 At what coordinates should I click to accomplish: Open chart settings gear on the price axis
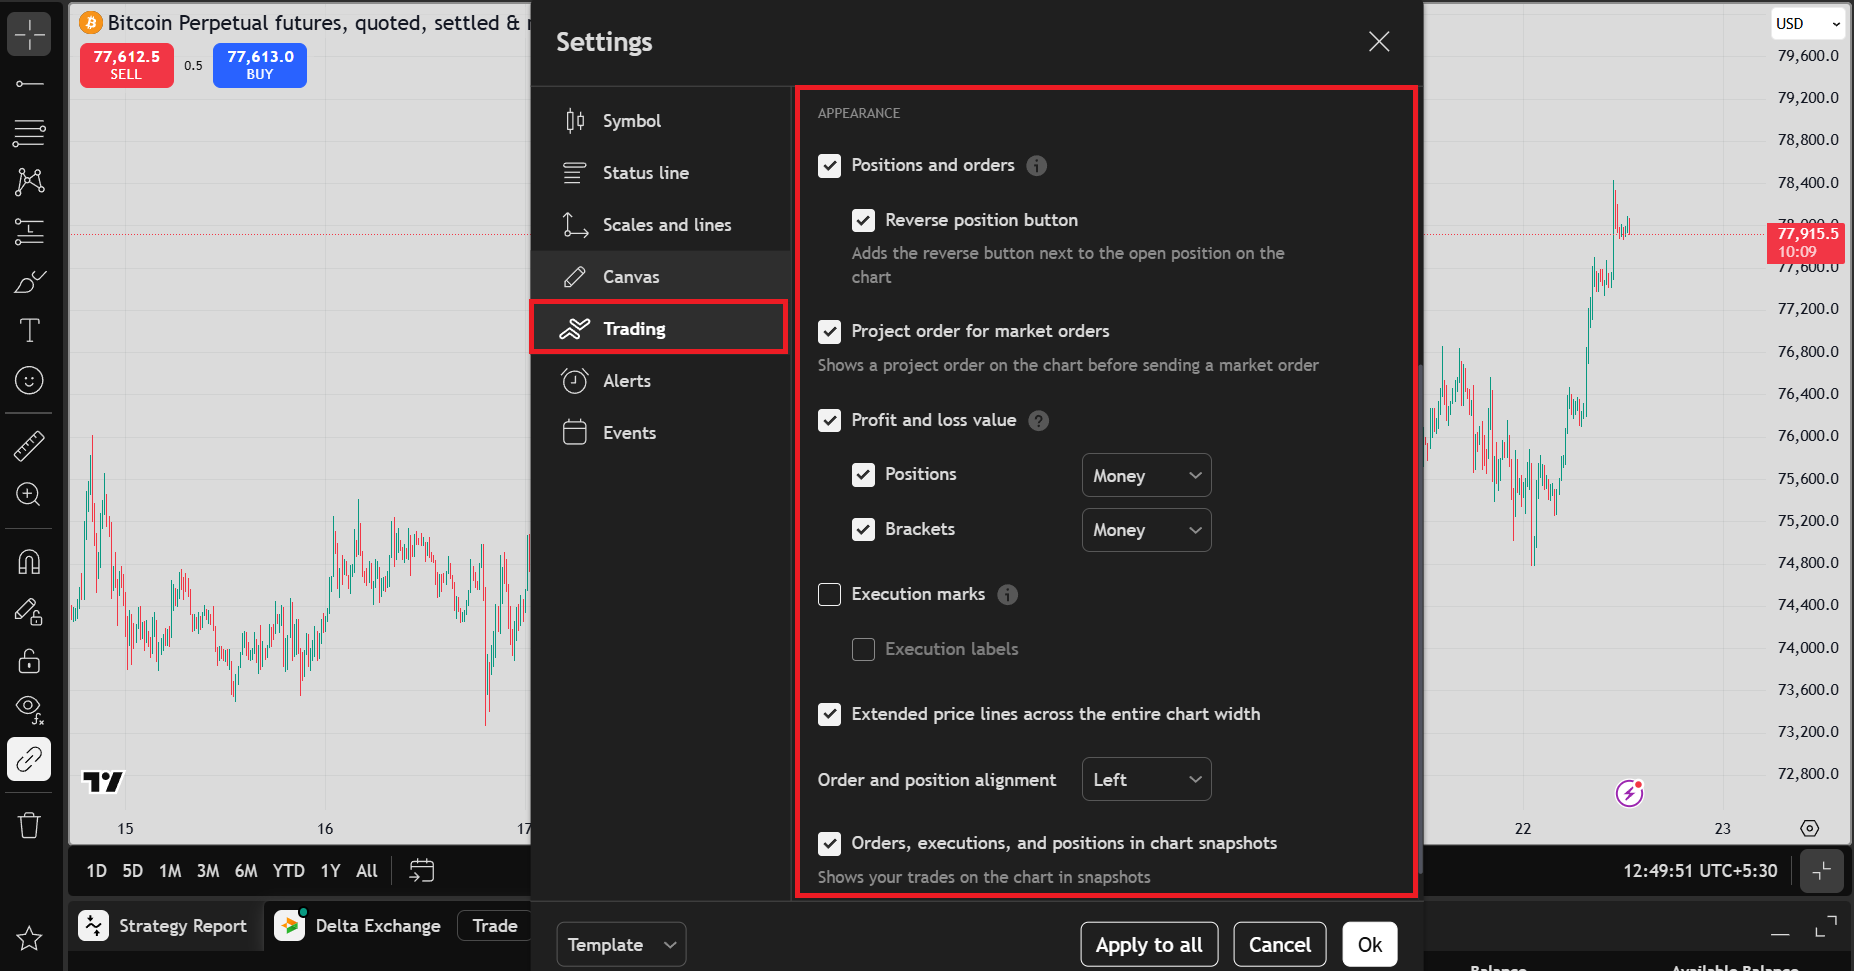tap(1809, 828)
